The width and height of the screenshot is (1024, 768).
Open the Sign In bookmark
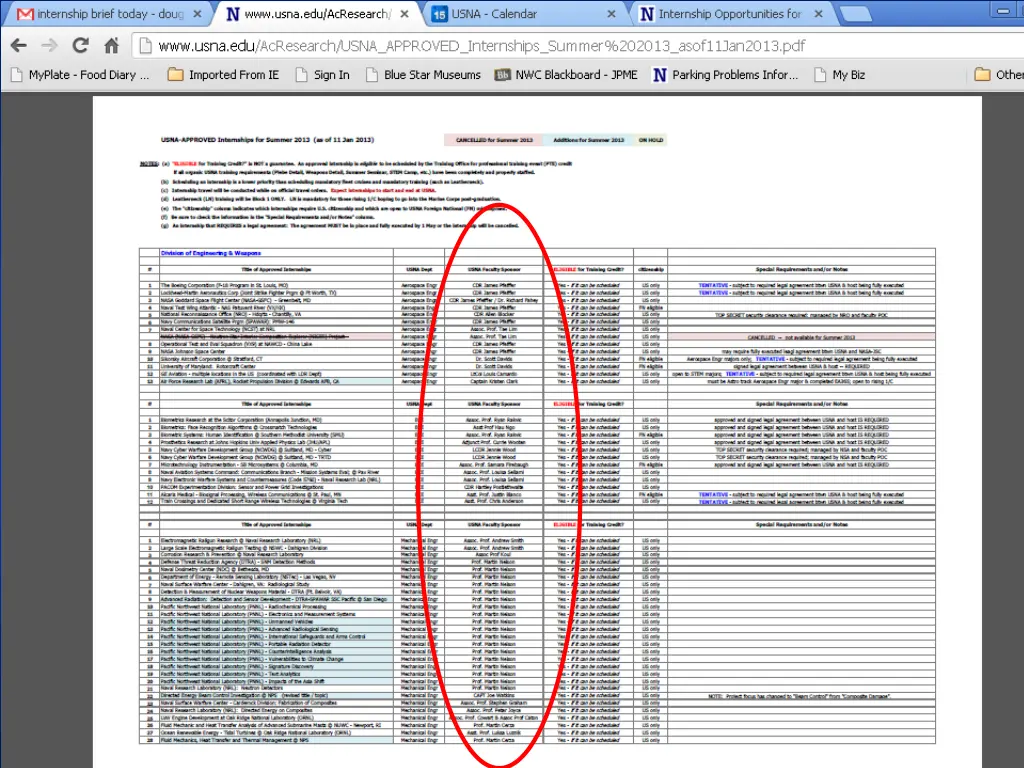[x=321, y=74]
